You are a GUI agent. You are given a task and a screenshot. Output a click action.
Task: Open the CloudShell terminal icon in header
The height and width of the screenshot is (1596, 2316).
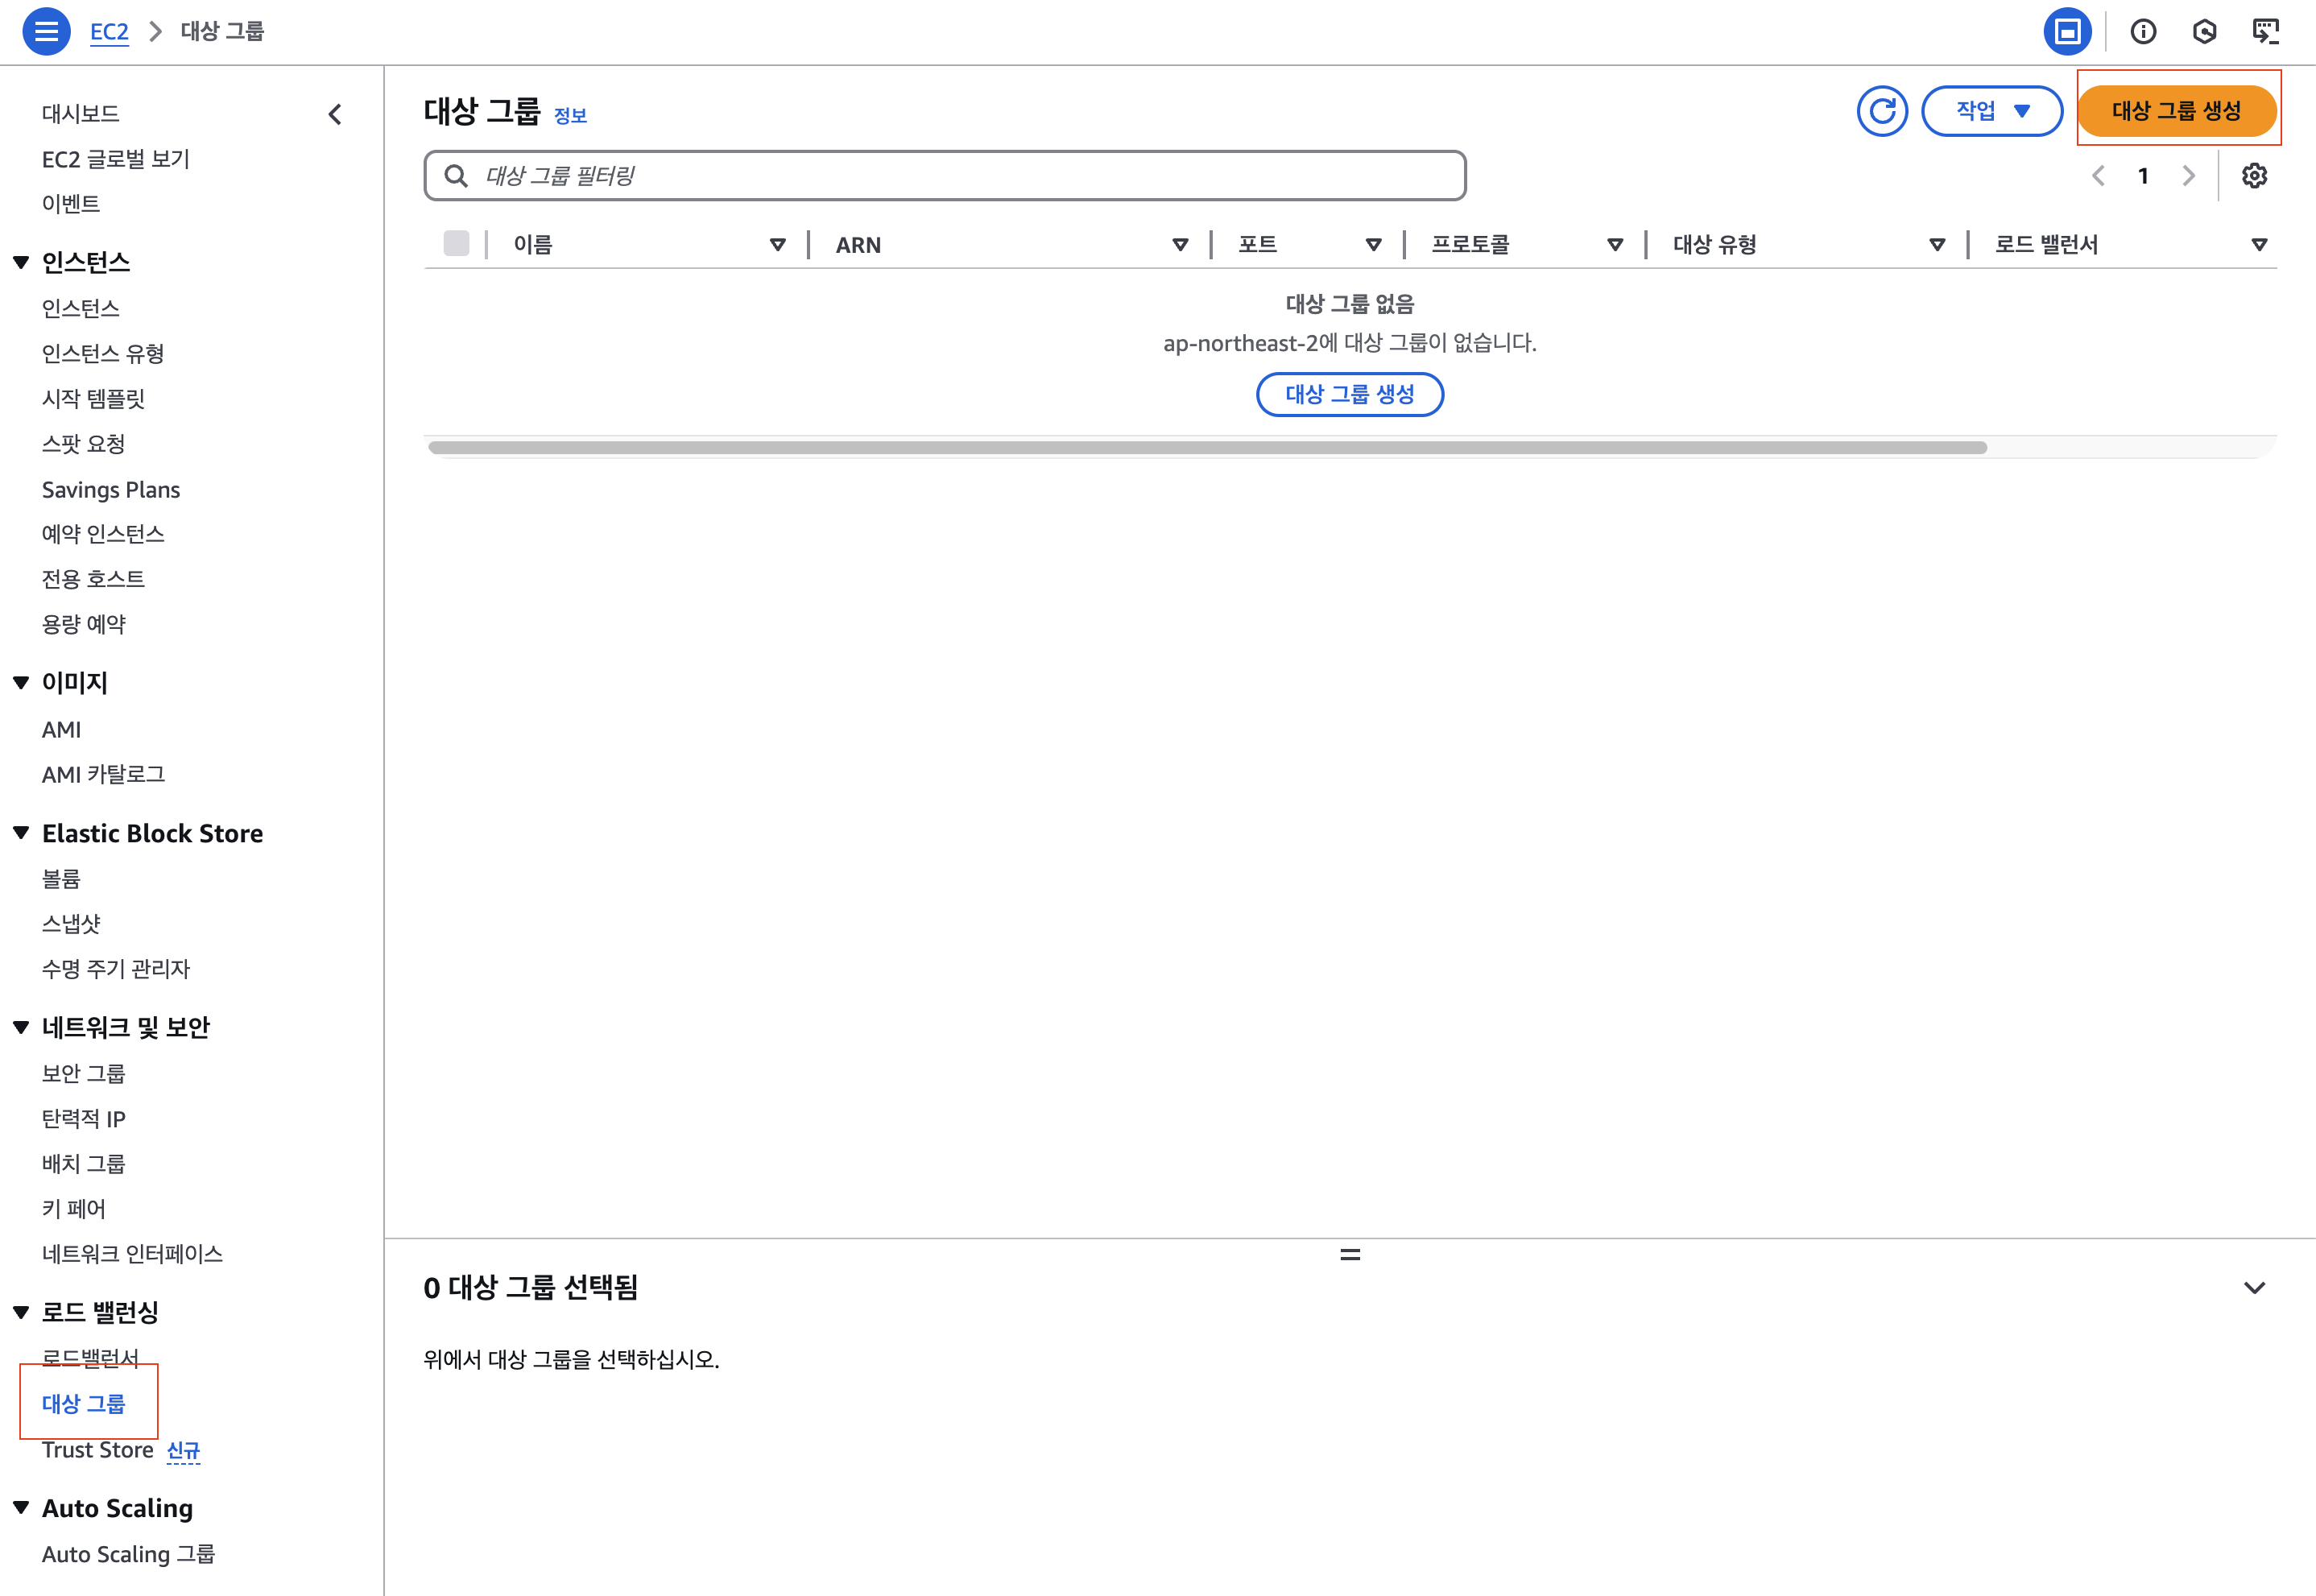(x=2265, y=32)
